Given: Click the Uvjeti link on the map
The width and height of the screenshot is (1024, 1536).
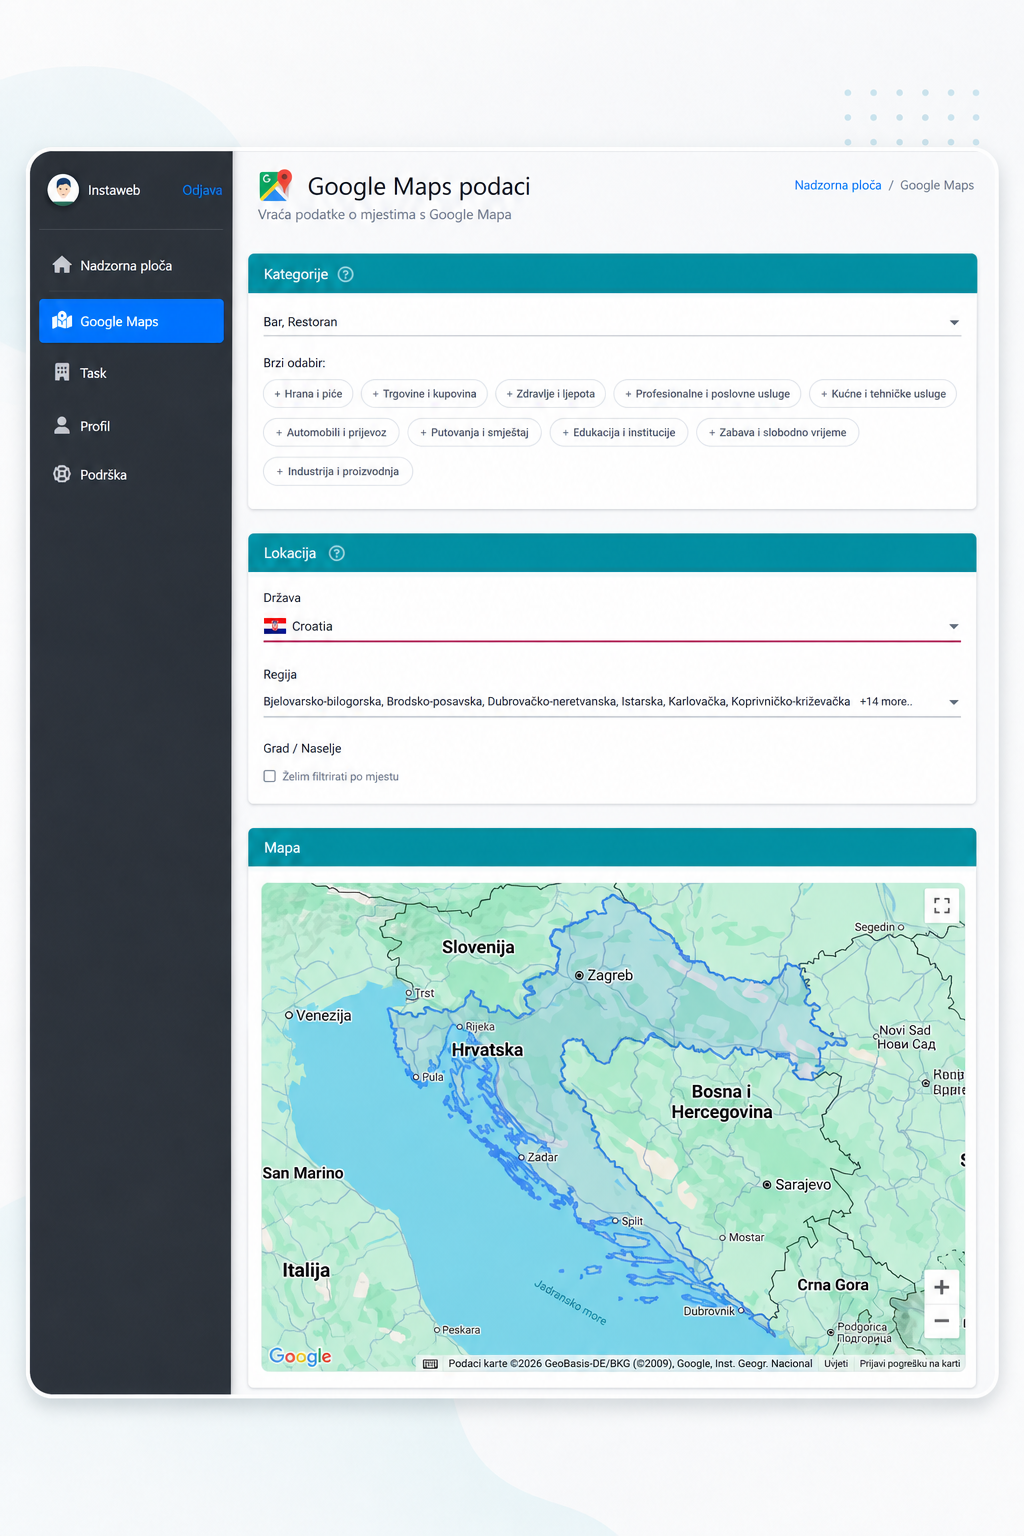Looking at the screenshot, I should 836,1364.
